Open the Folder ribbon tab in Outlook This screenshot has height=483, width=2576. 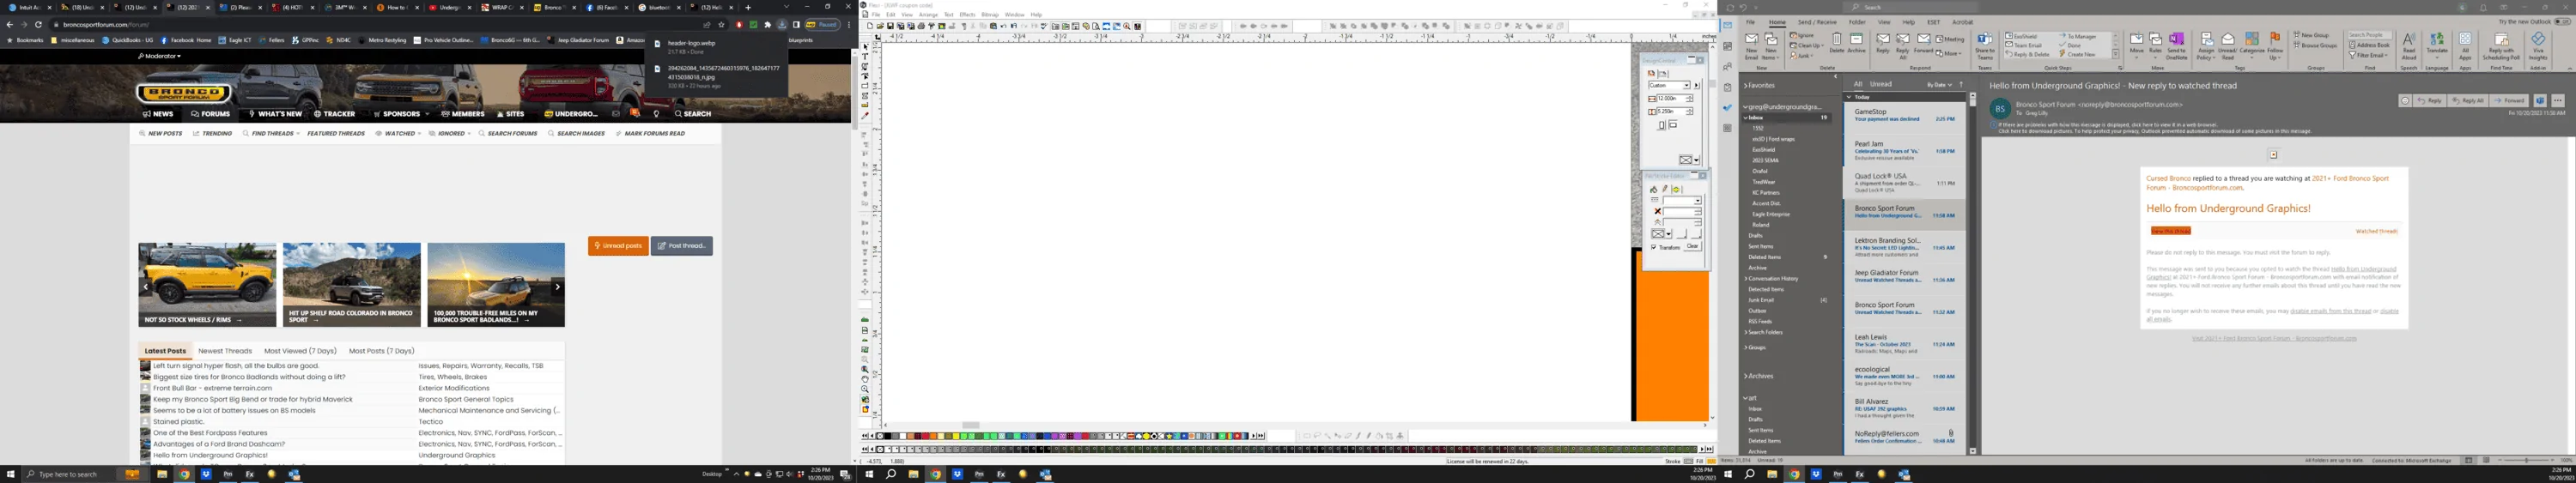click(x=1857, y=21)
